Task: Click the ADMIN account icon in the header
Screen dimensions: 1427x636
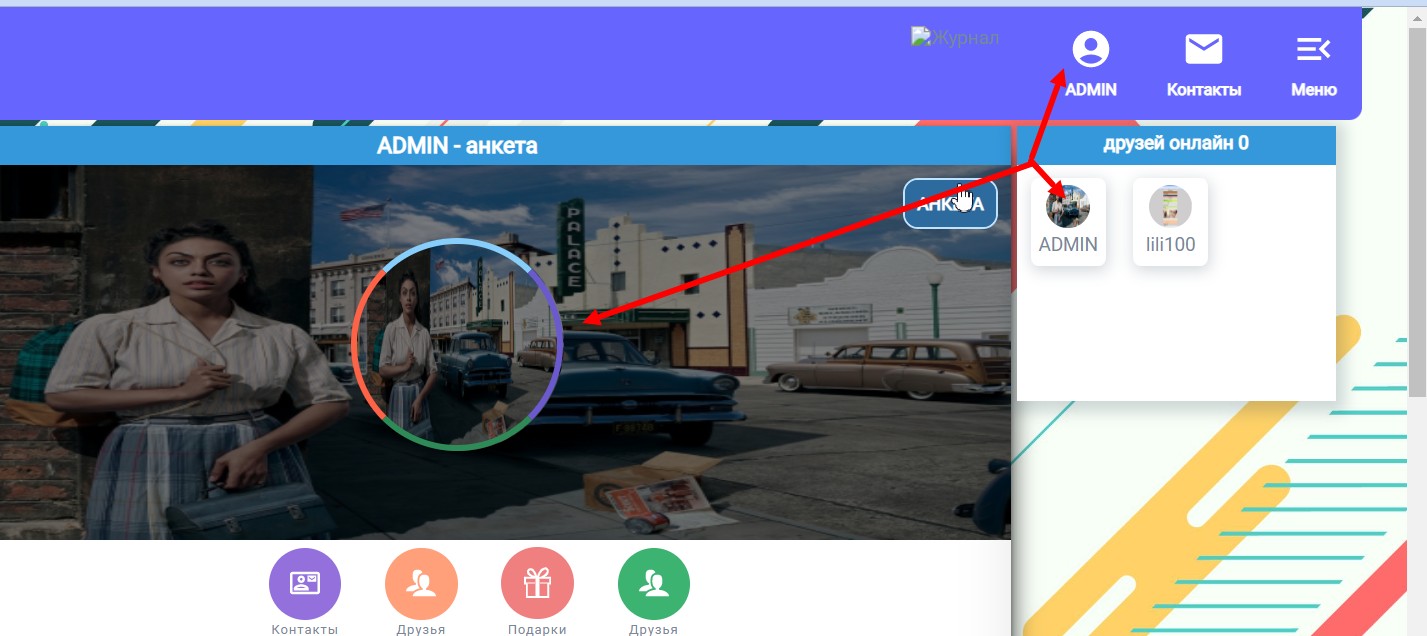Action: click(x=1090, y=49)
